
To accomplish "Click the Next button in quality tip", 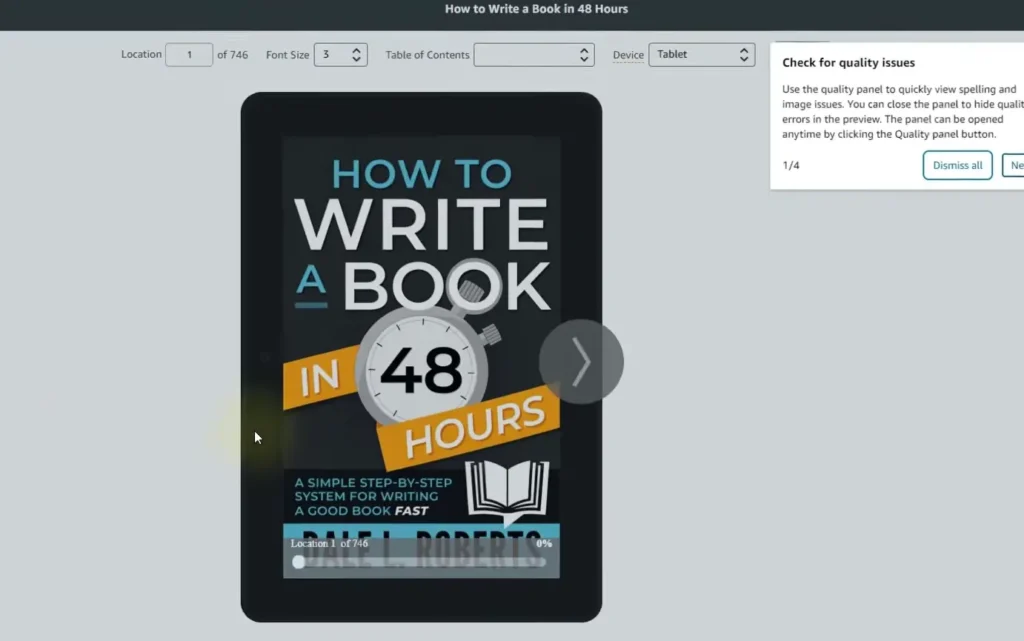I will [x=1014, y=165].
